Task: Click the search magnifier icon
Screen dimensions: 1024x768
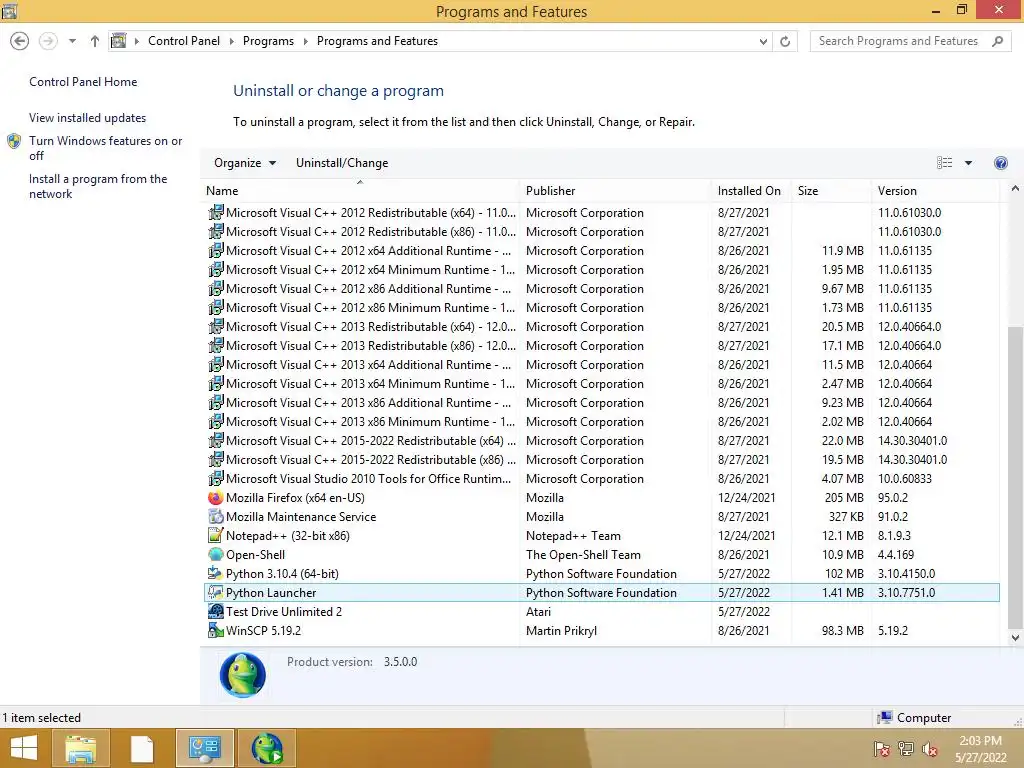Action: (997, 41)
